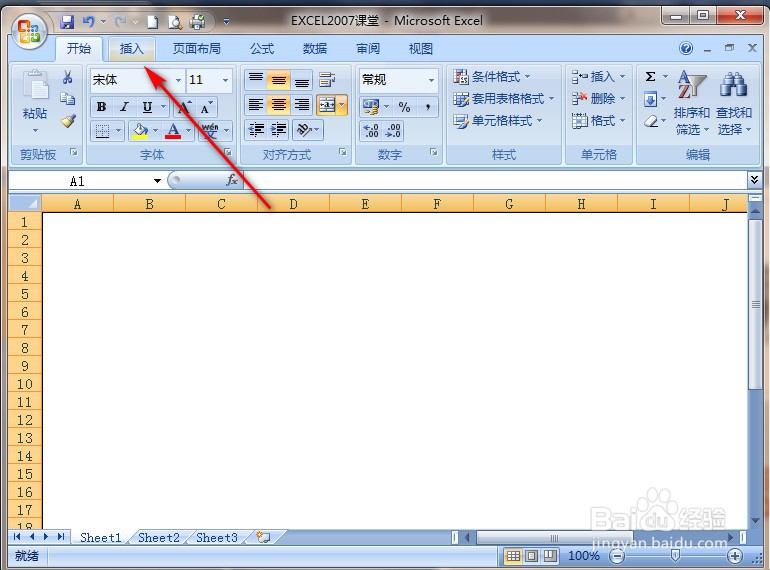Image resolution: width=770 pixels, height=570 pixels.
Task: Click the AutoSum sigma icon
Action: click(x=650, y=77)
